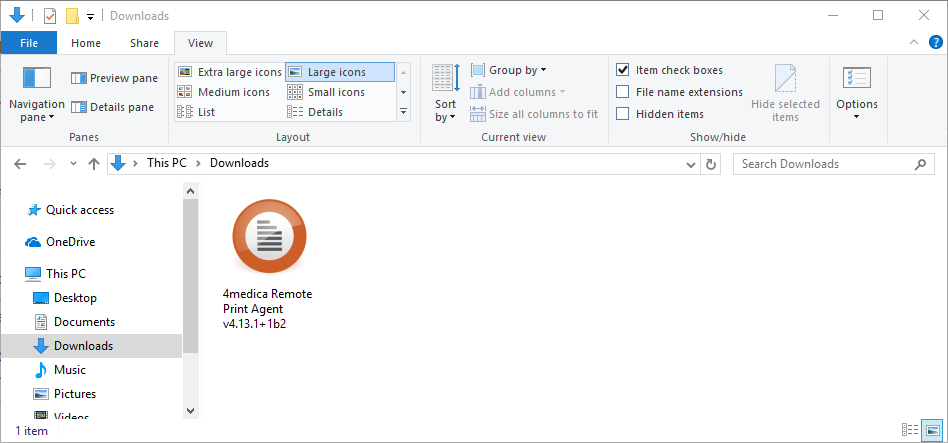Screen dimensions: 948x443
Task: Open the Customize Quick Access Toolbar dropdown arrow
Action: click(x=90, y=17)
